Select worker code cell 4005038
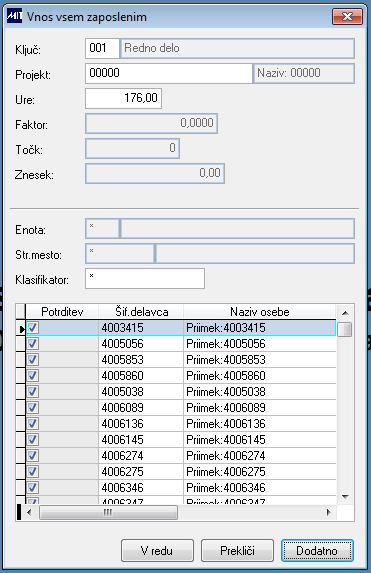Viewport: 371px width, 573px height. (x=141, y=392)
